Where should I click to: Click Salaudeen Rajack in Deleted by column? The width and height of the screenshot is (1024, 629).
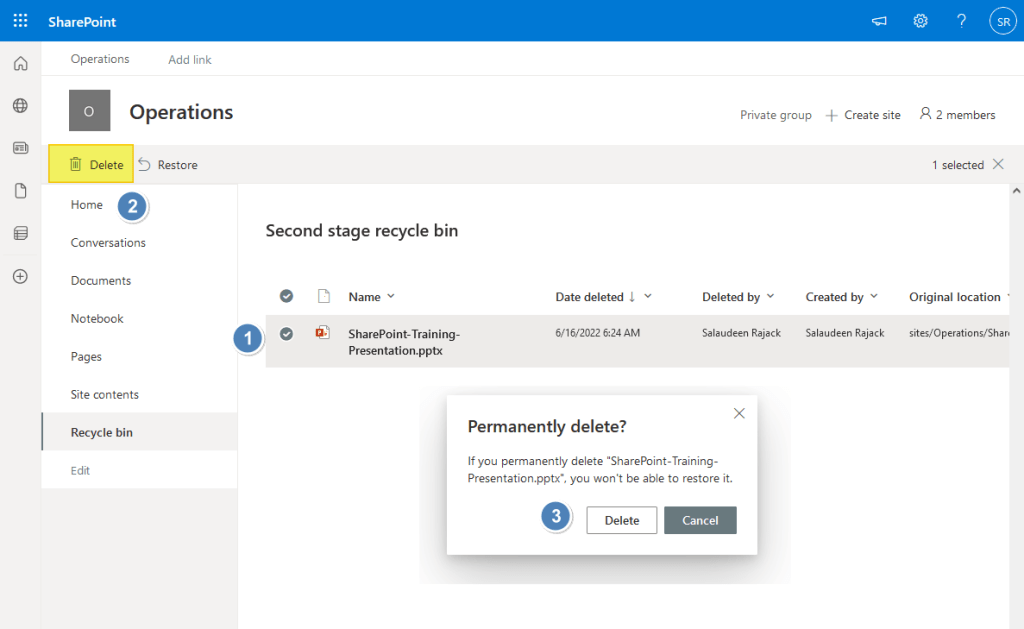click(741, 332)
